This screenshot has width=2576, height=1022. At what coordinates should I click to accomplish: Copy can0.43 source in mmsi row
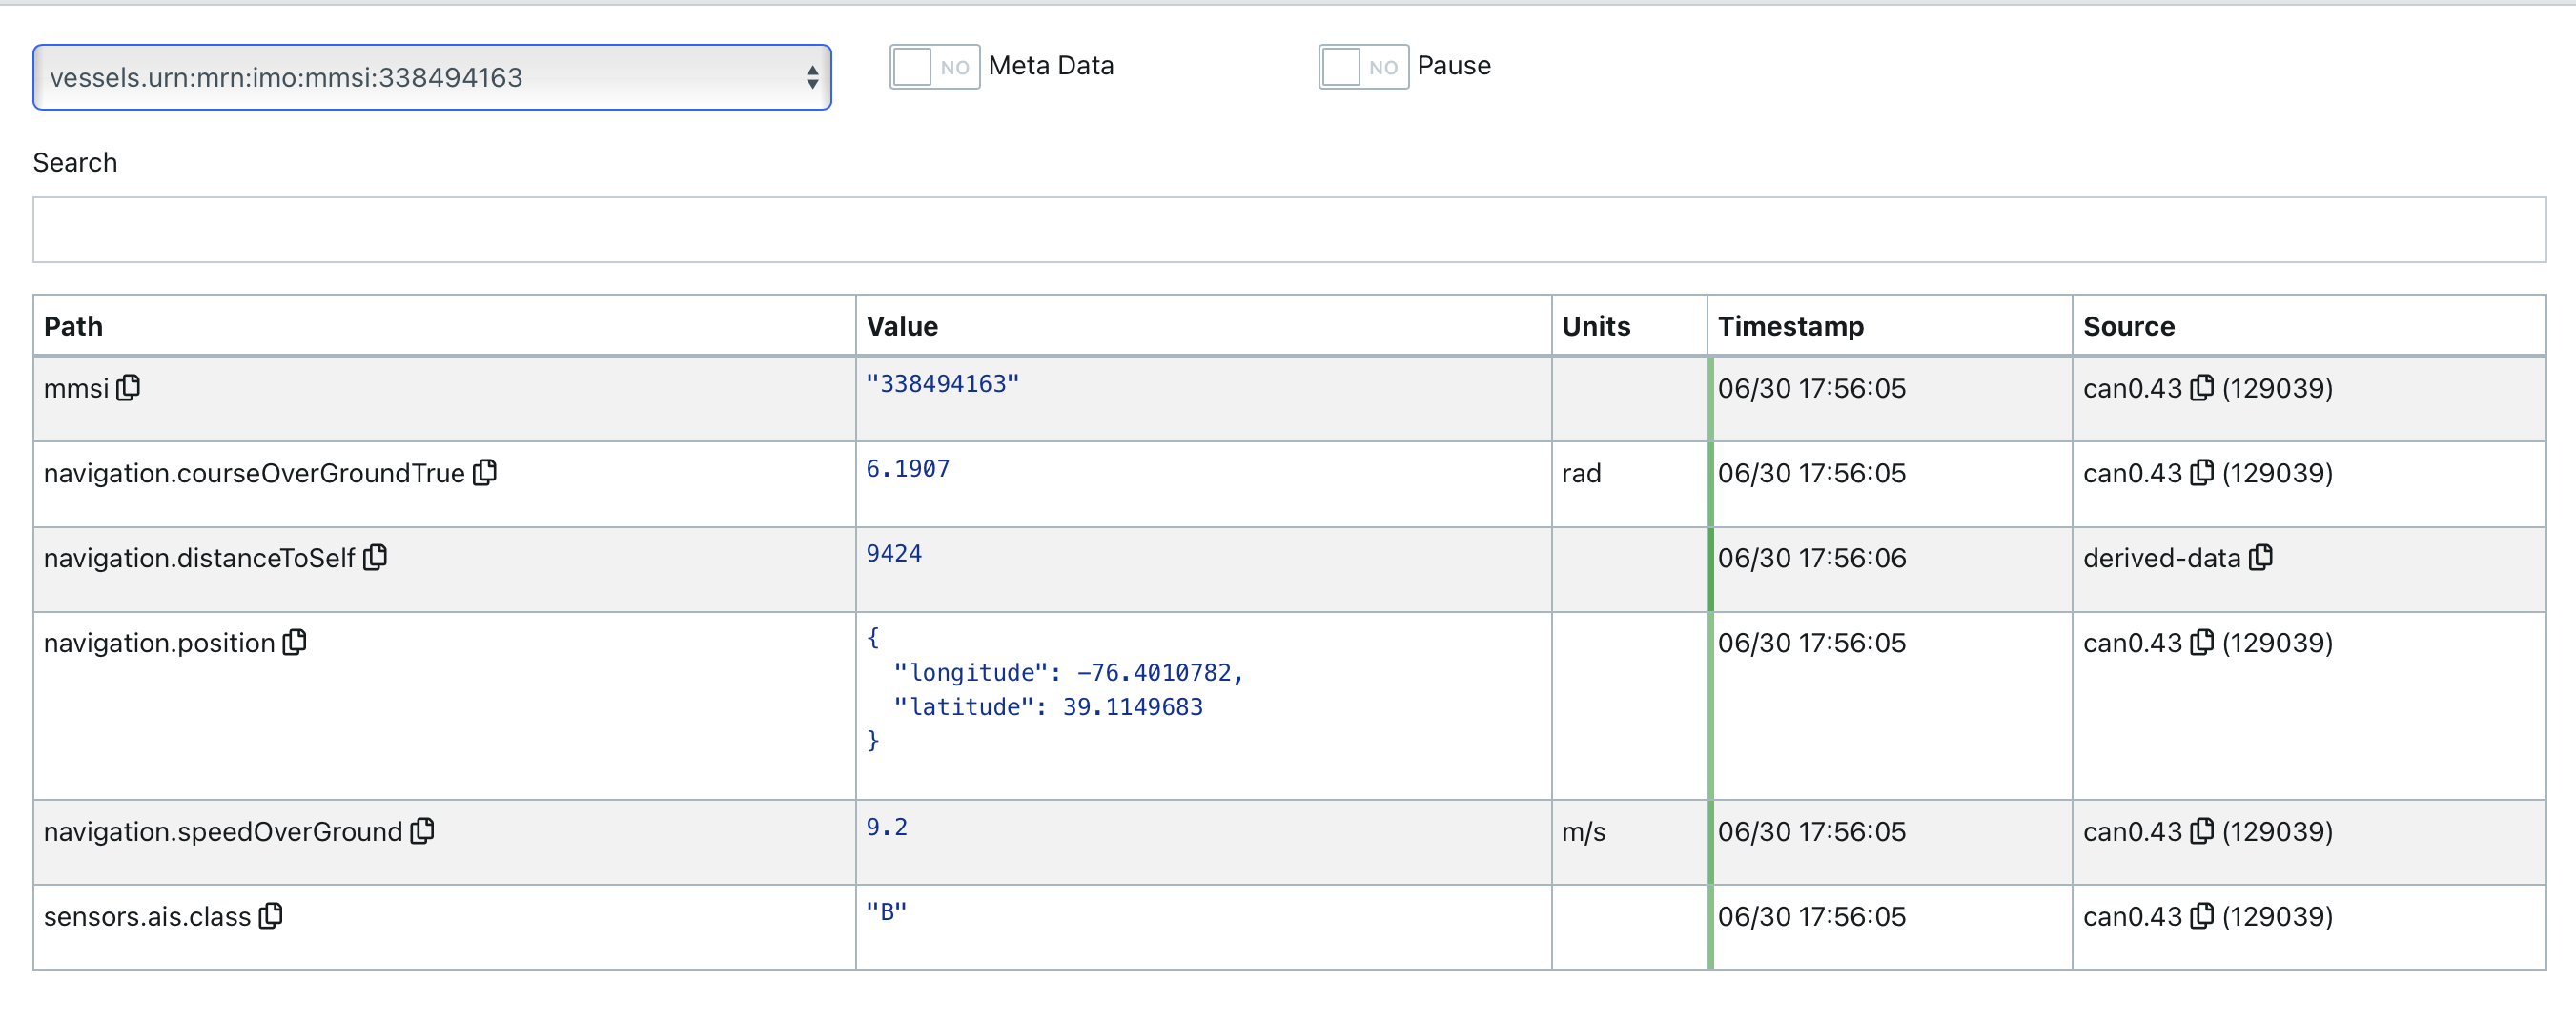coord(2202,388)
